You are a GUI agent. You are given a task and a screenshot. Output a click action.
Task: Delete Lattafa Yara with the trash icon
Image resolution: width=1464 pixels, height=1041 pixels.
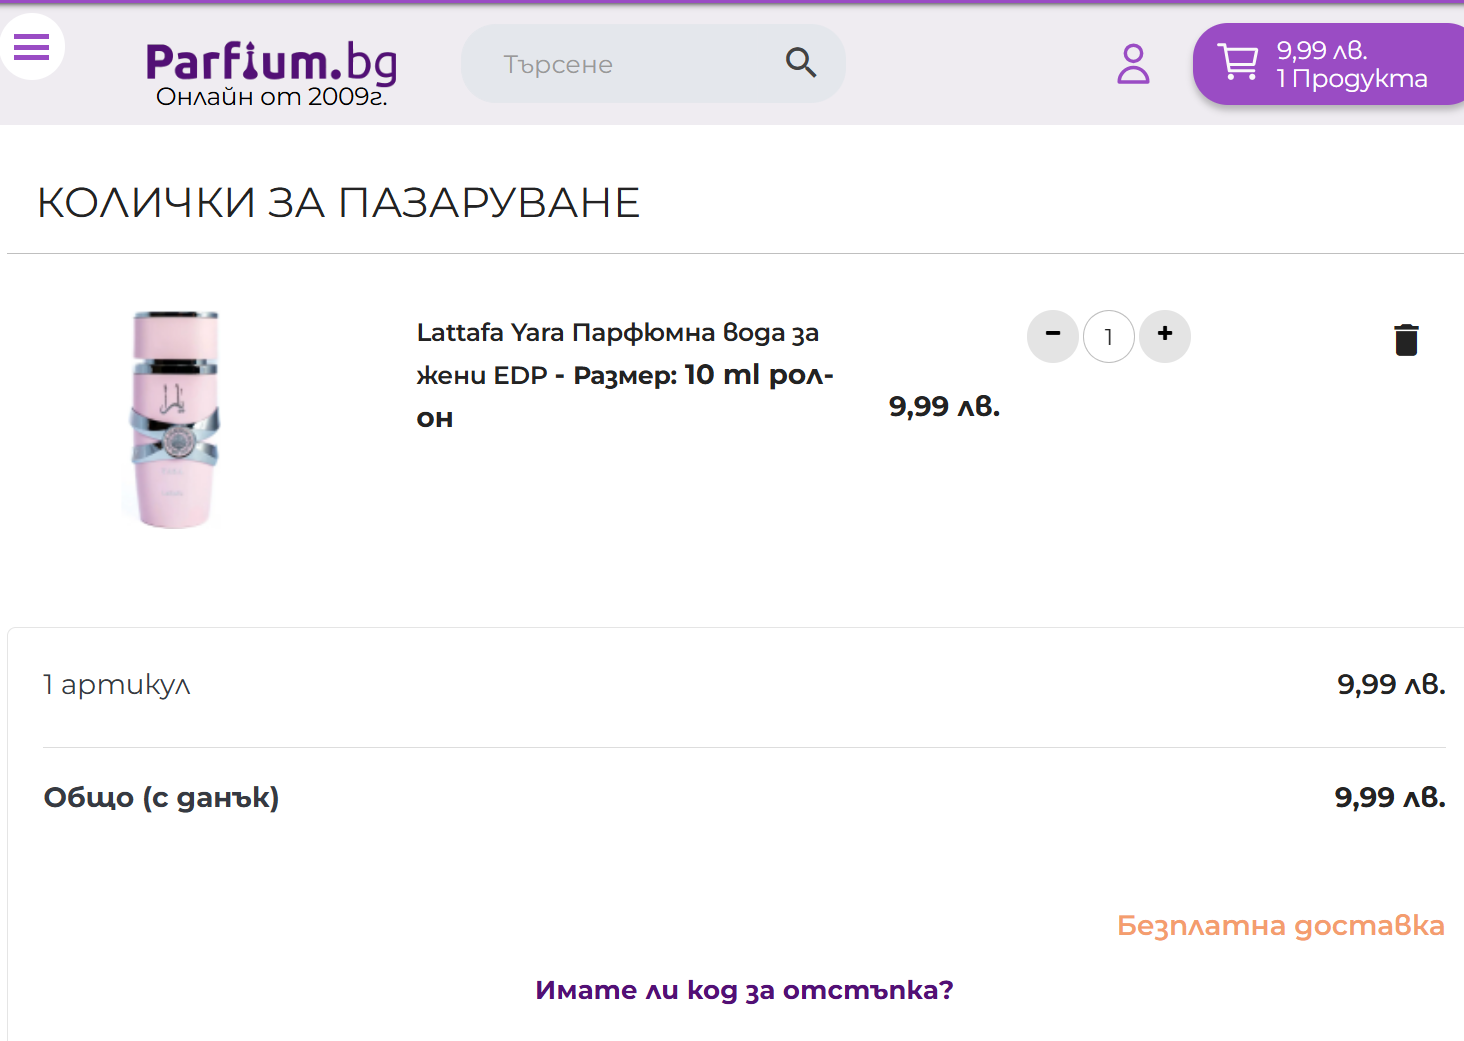pos(1406,340)
